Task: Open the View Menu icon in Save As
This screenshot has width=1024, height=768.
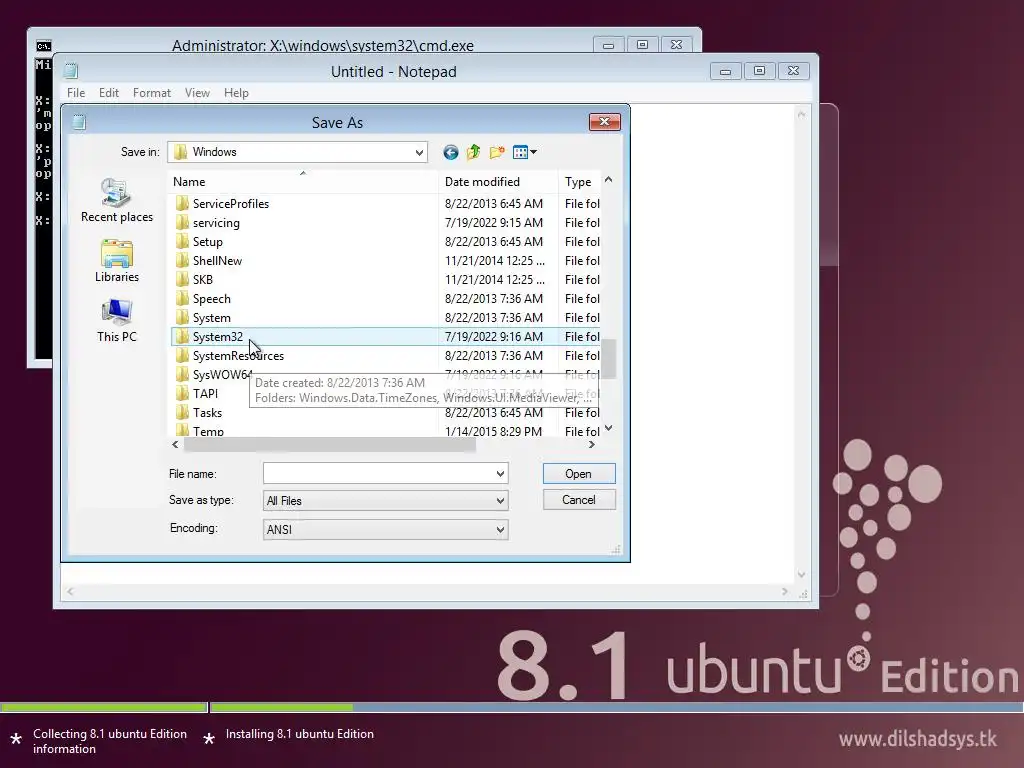Action: (520, 152)
